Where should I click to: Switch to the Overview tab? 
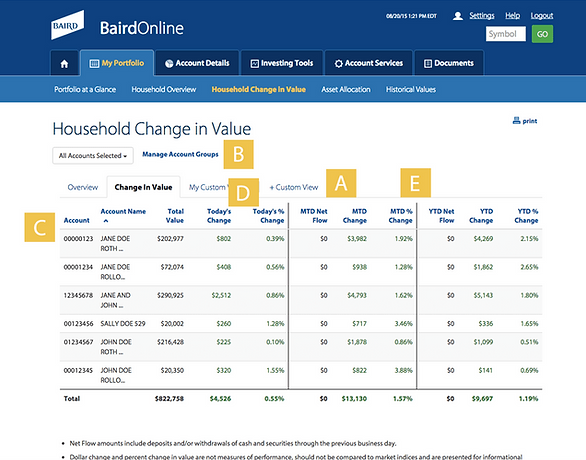tap(83, 187)
